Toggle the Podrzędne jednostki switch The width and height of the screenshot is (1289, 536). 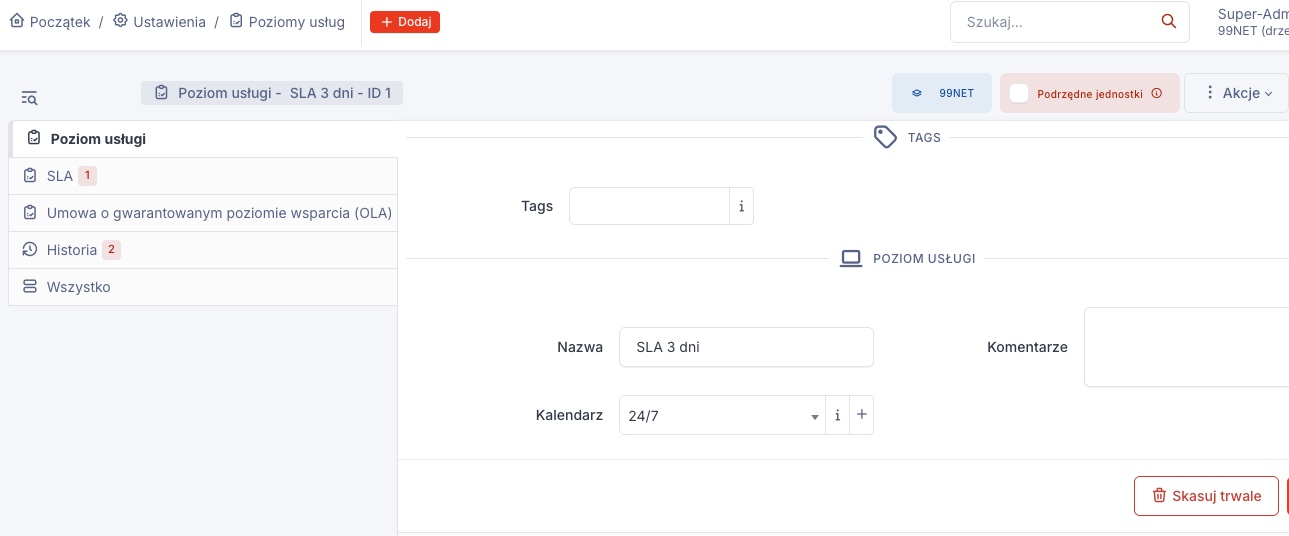click(1019, 93)
